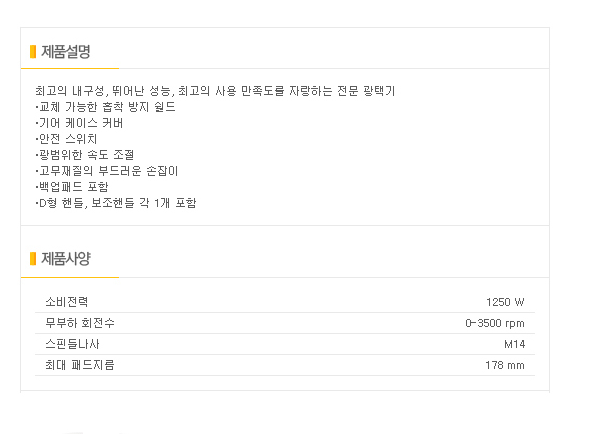Image resolution: width=593 pixels, height=434 pixels.
Task: Click the 무부하 회전수 spec label
Action: pyautogui.click(x=80, y=323)
